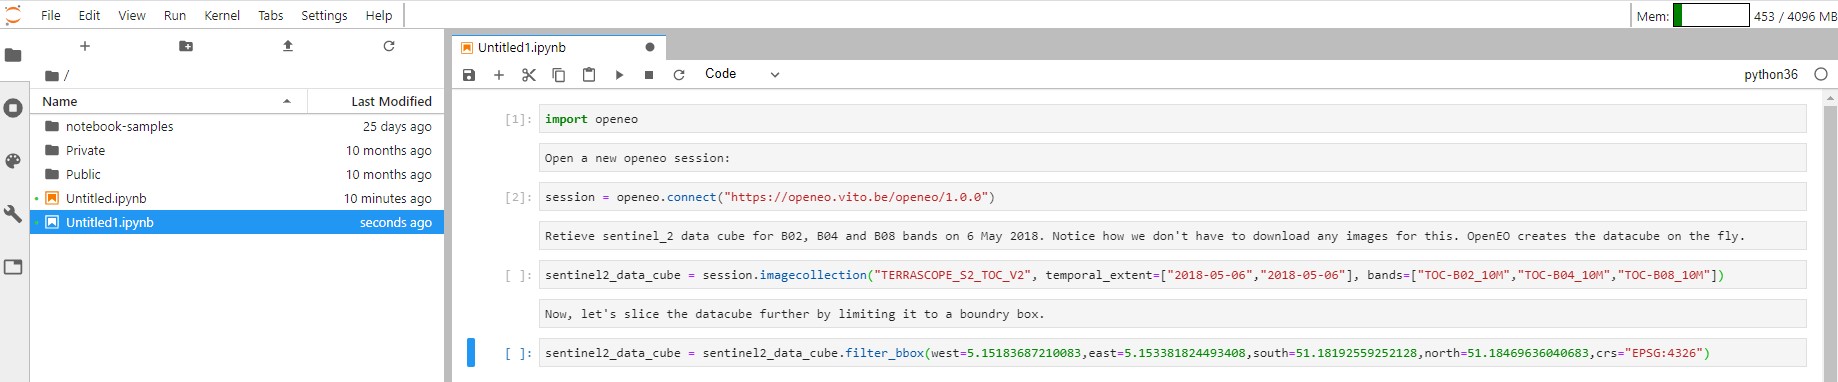1838x382 pixels.
Task: Sort files by Name column
Action: [x=168, y=101]
